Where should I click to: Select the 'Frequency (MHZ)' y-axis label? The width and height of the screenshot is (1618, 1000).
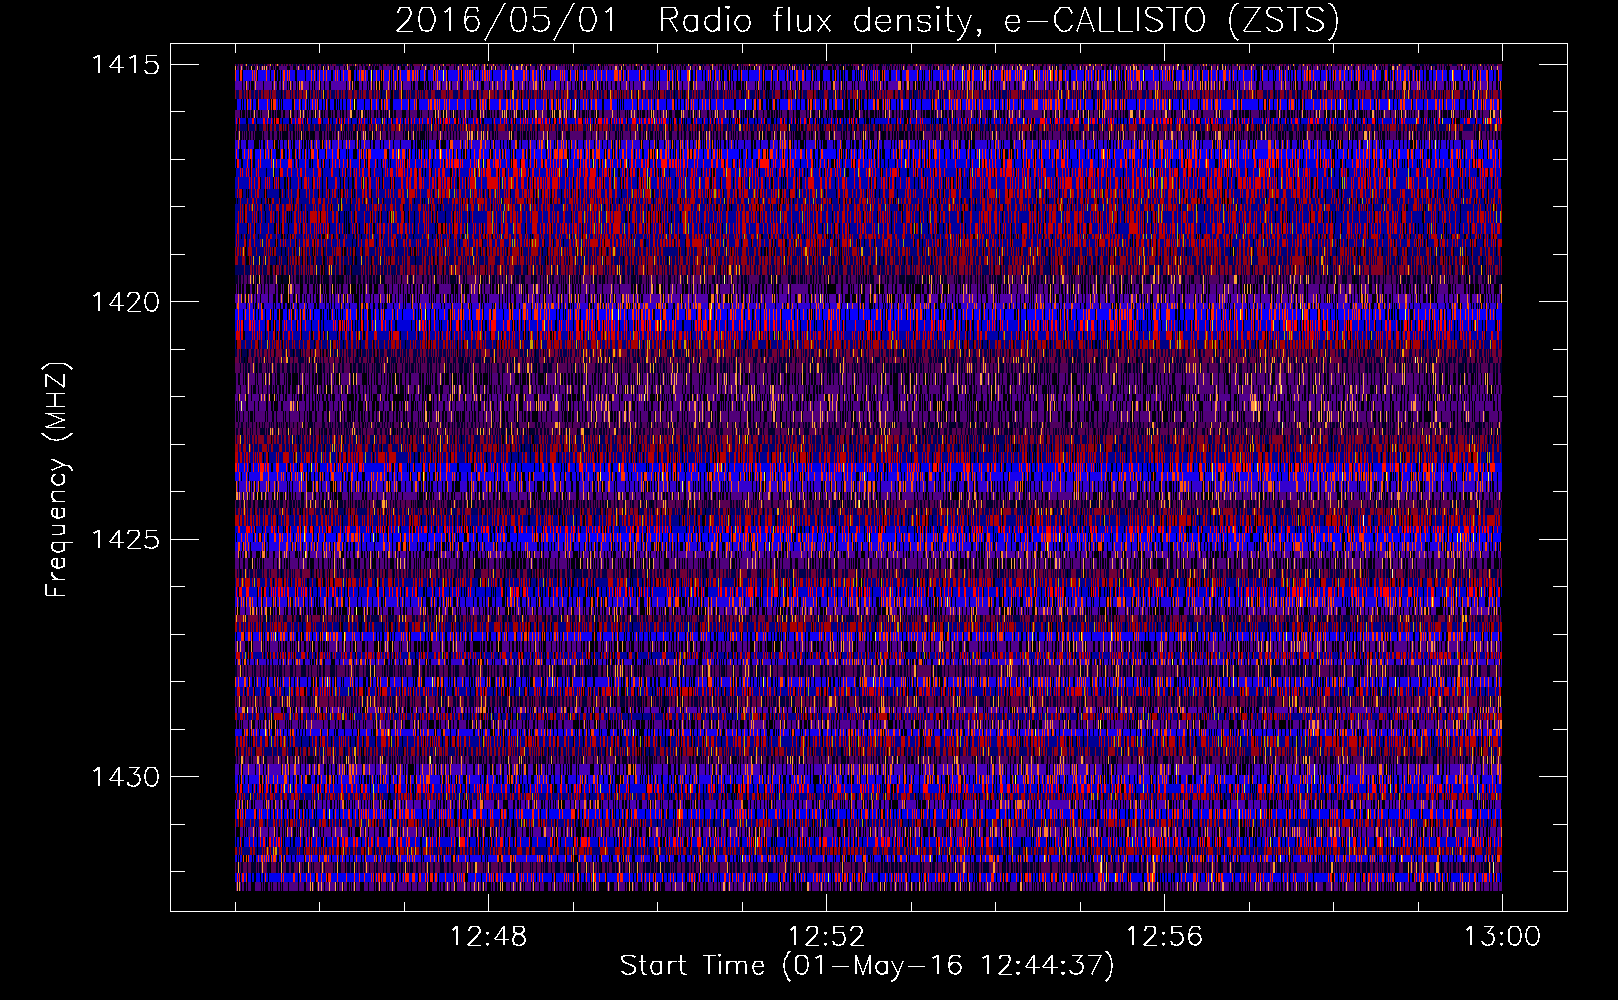[x=58, y=480]
